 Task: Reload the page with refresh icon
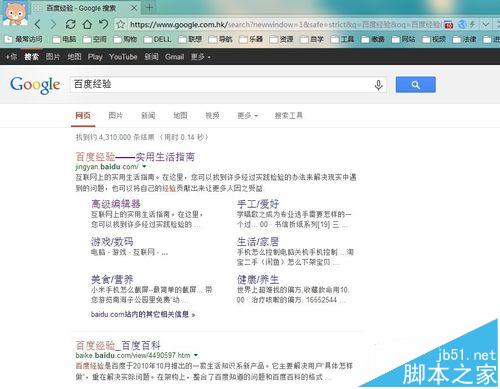pos(70,24)
